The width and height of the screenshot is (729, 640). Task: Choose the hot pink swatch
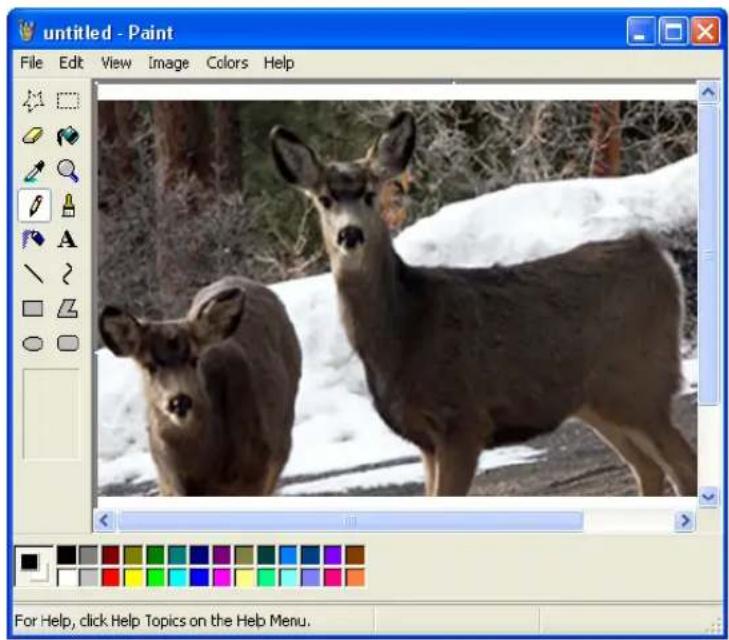332,577
